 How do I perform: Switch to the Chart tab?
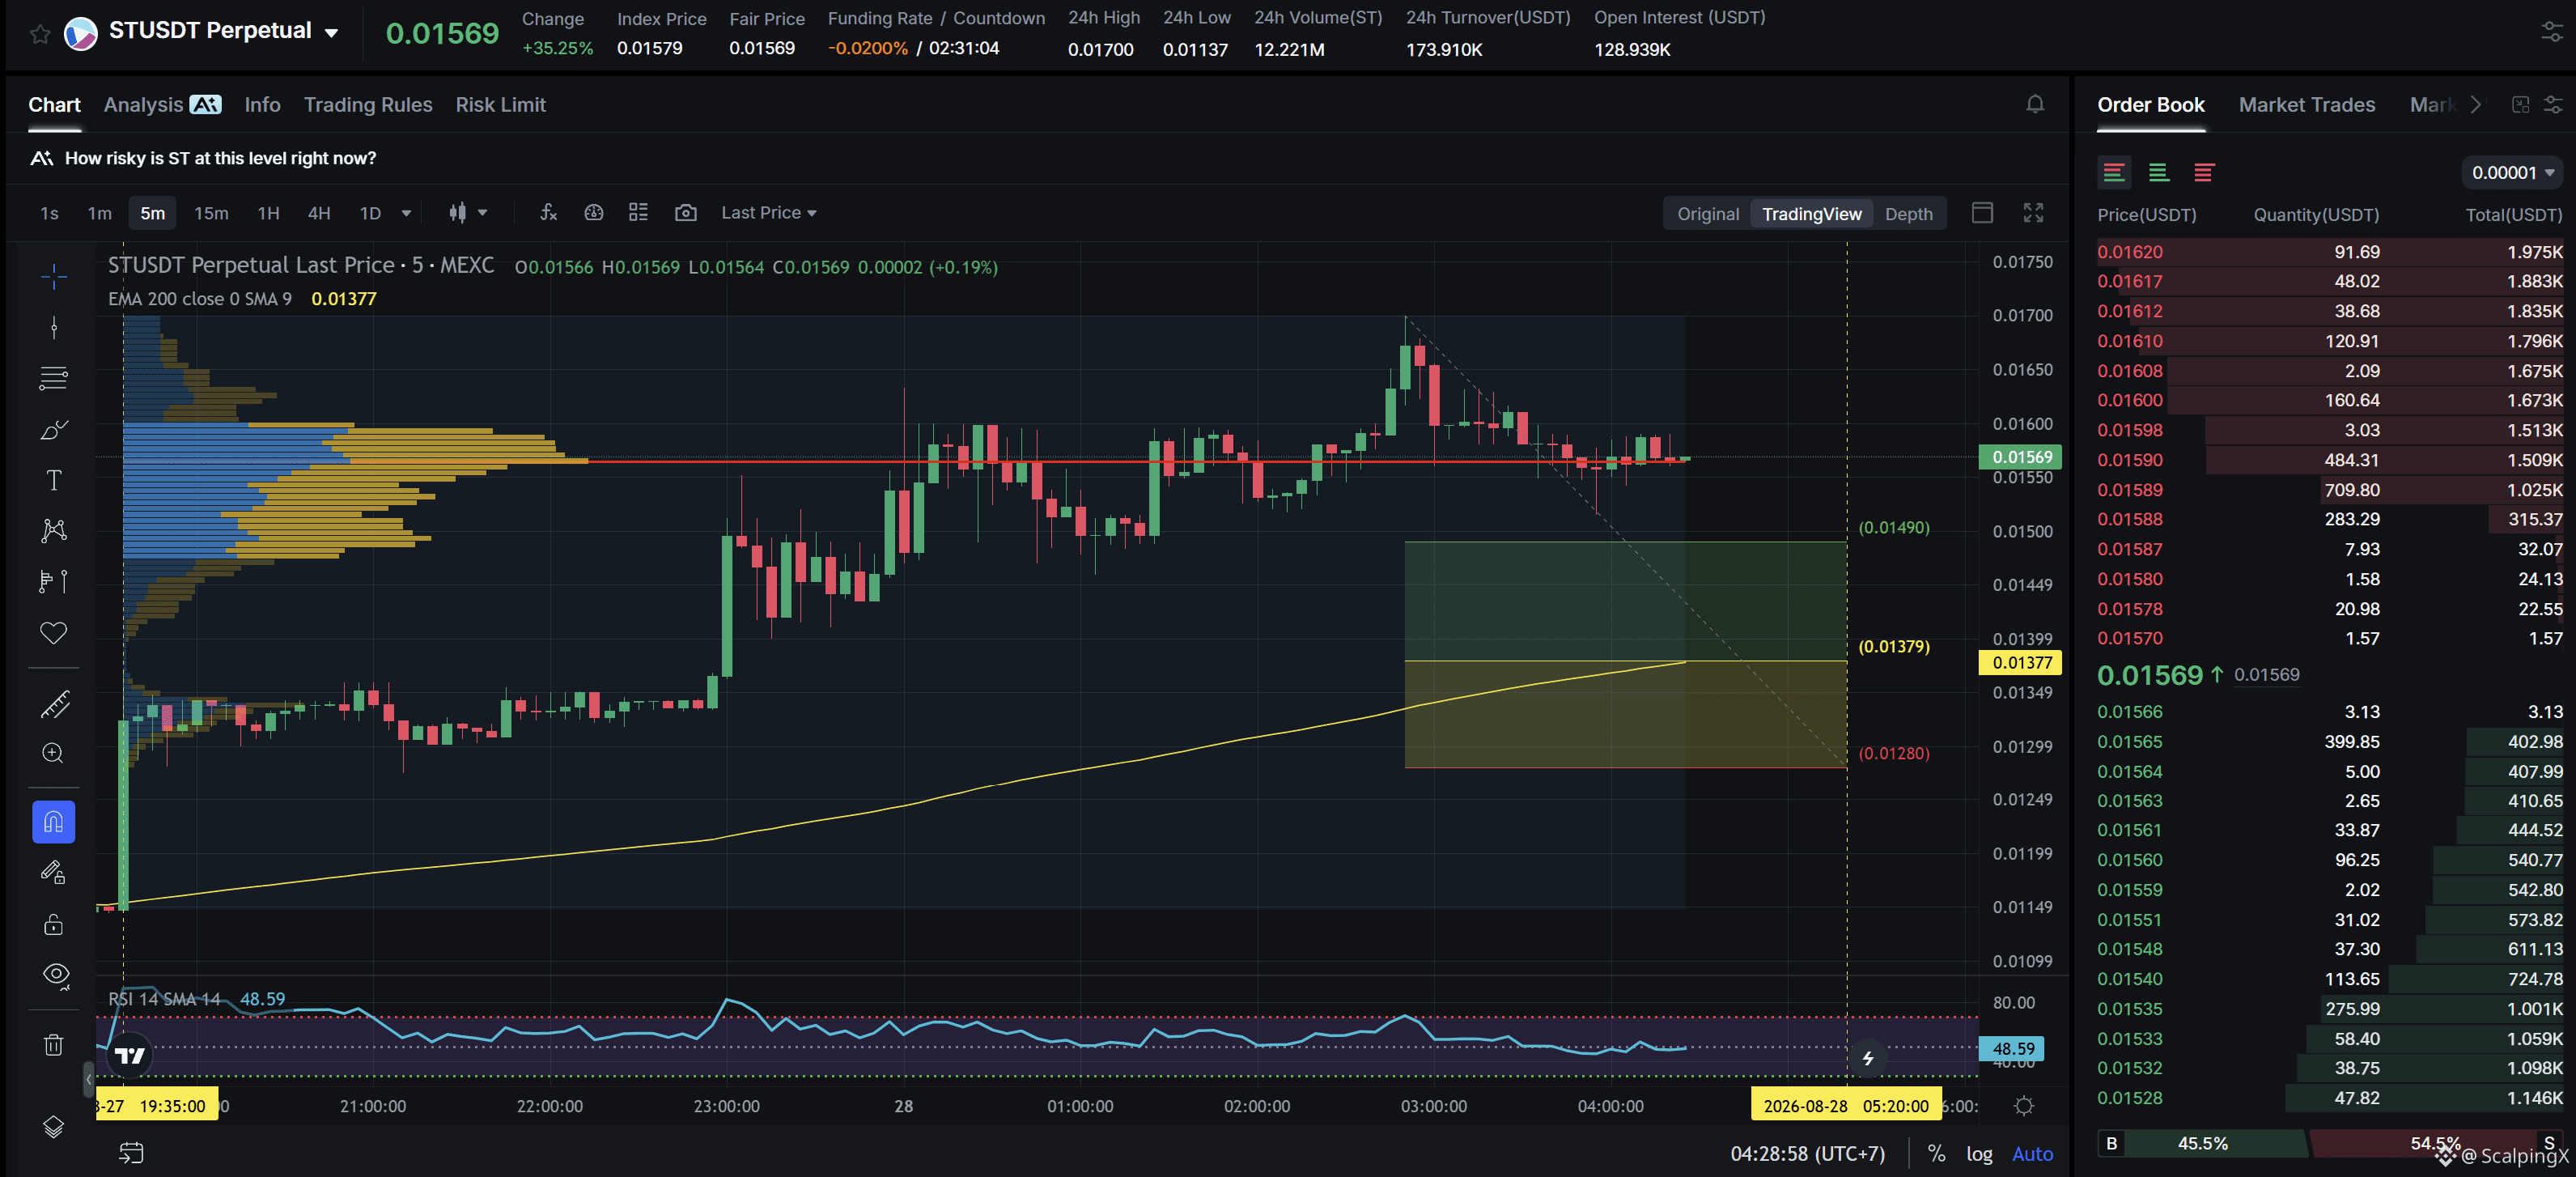(54, 105)
